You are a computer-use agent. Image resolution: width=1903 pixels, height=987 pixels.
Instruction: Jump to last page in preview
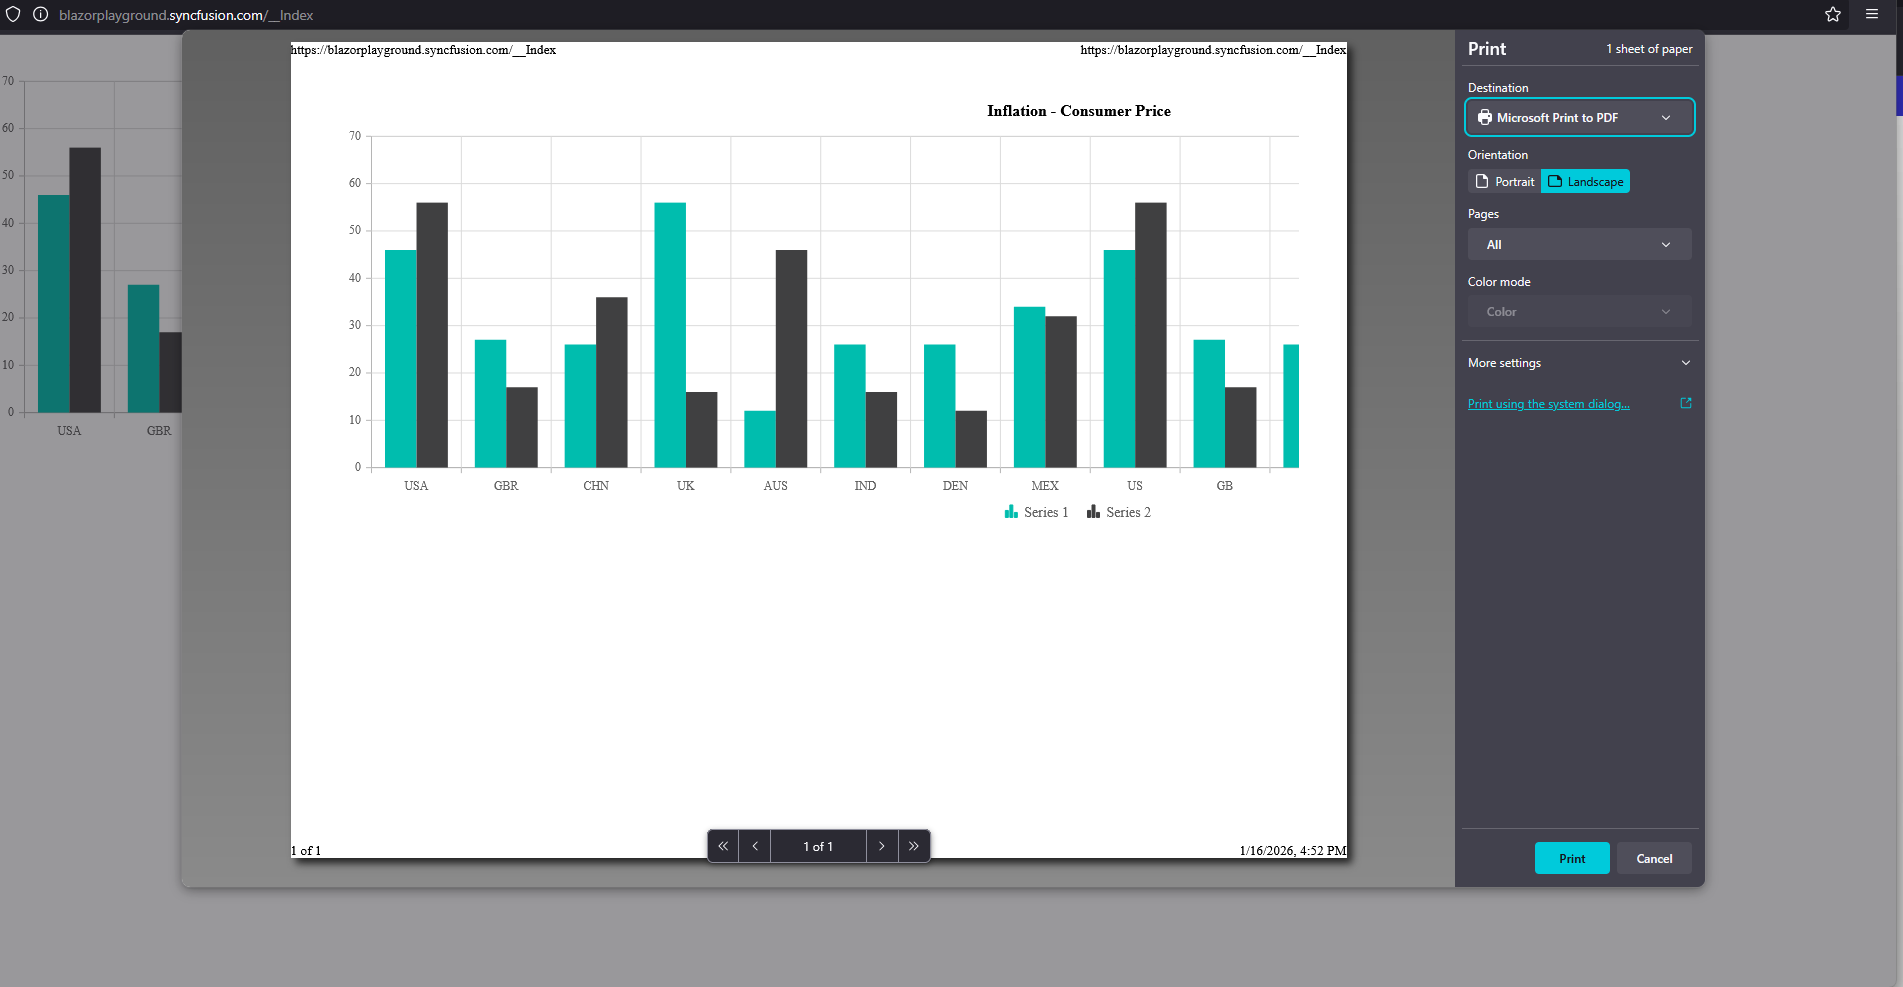914,846
